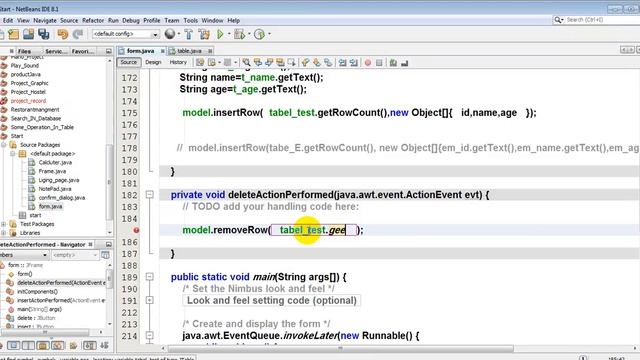This screenshot has width=640, height=360.
Task: Click the Last Edit icon in editor toolbar
Action: 200,62
